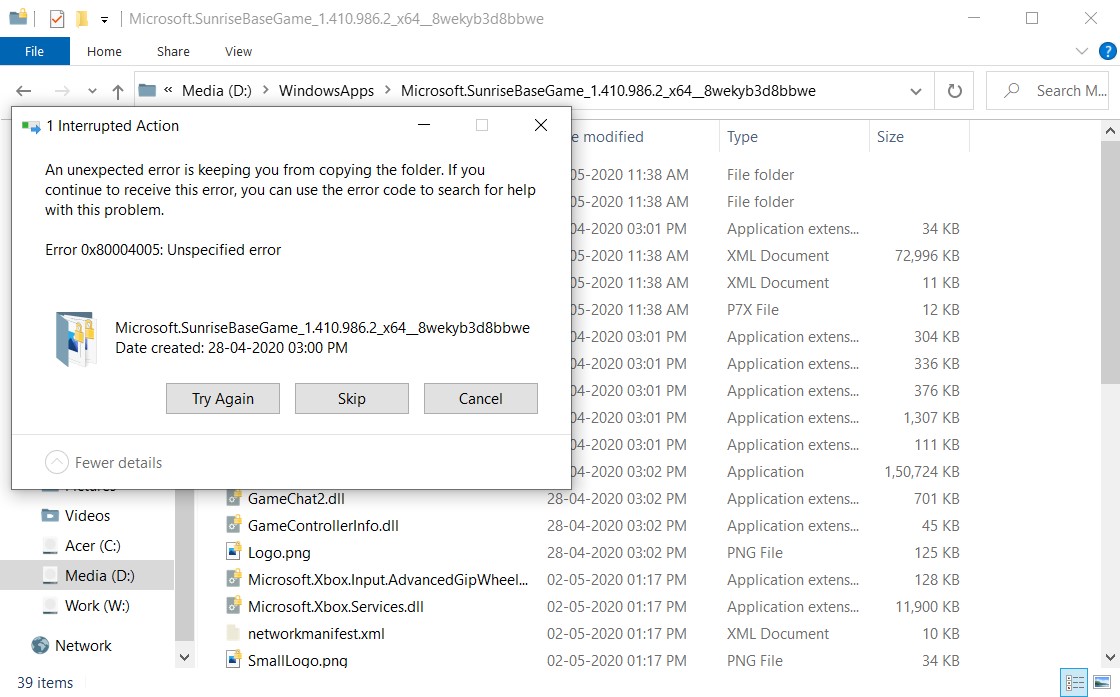1120x697 pixels.
Task: Sort by Size column header
Action: click(x=919, y=136)
